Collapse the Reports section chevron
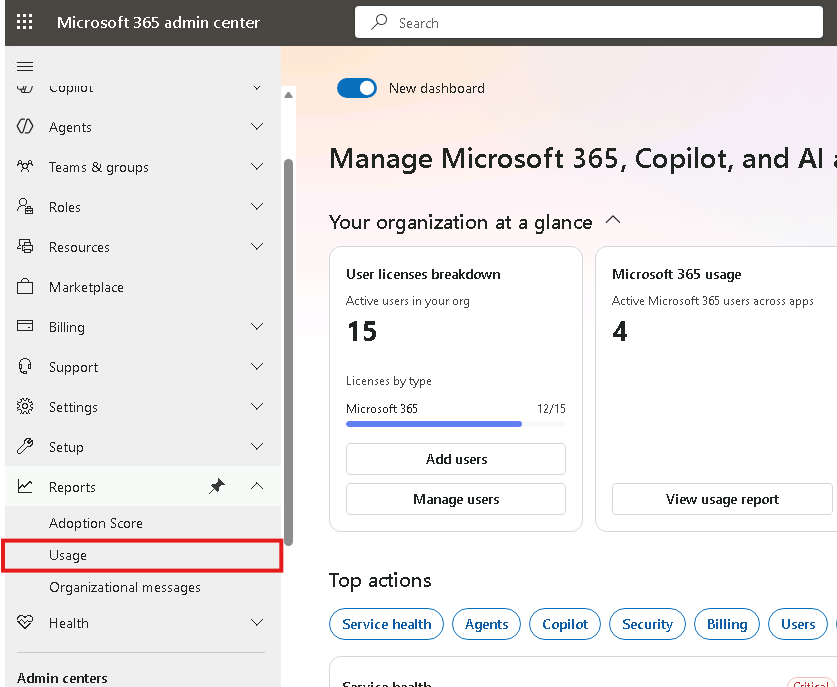This screenshot has height=687, width=837. click(x=257, y=486)
